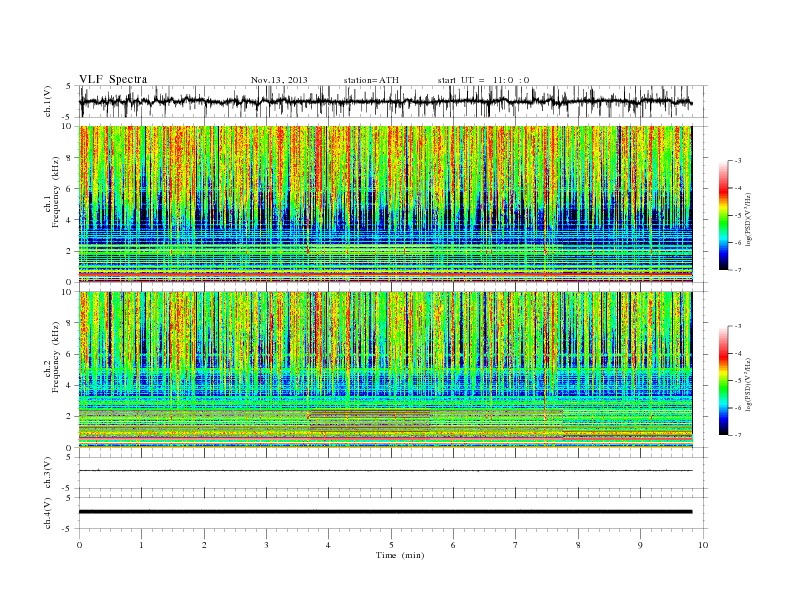The image size is (792, 612).
Task: Click the "3" tick on the time axis
Action: (266, 545)
